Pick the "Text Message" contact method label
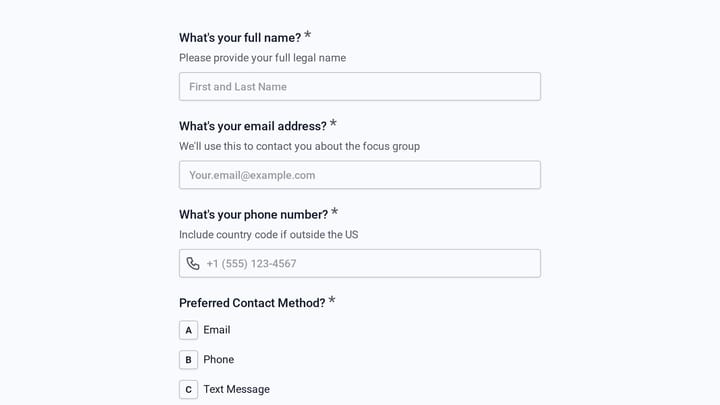 pyautogui.click(x=236, y=389)
